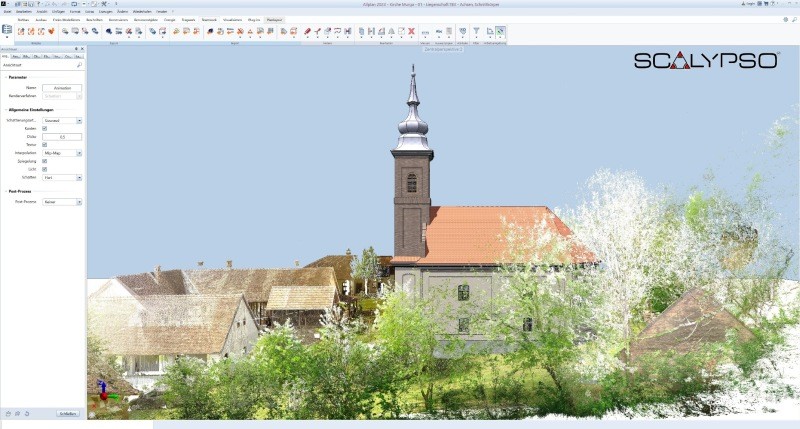Open the Einfügen menu

tap(58, 11)
